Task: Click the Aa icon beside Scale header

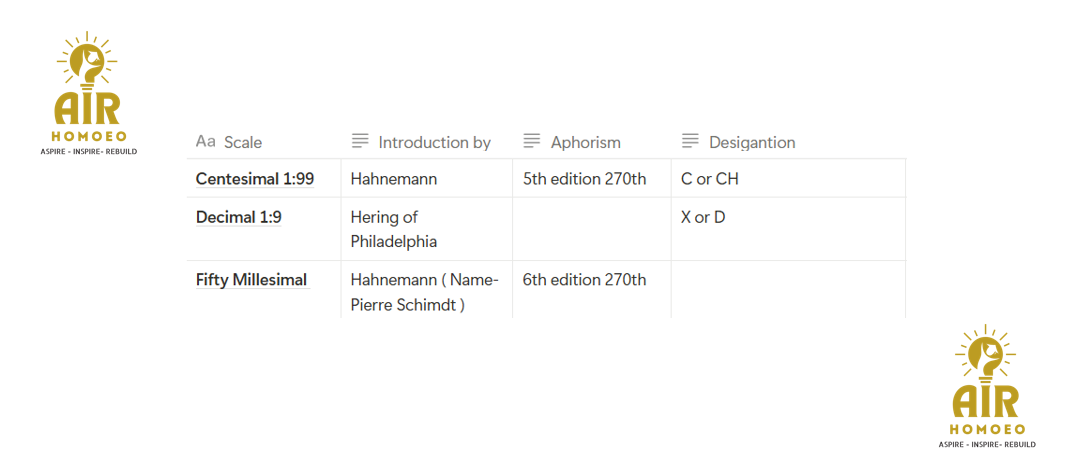Action: point(205,142)
